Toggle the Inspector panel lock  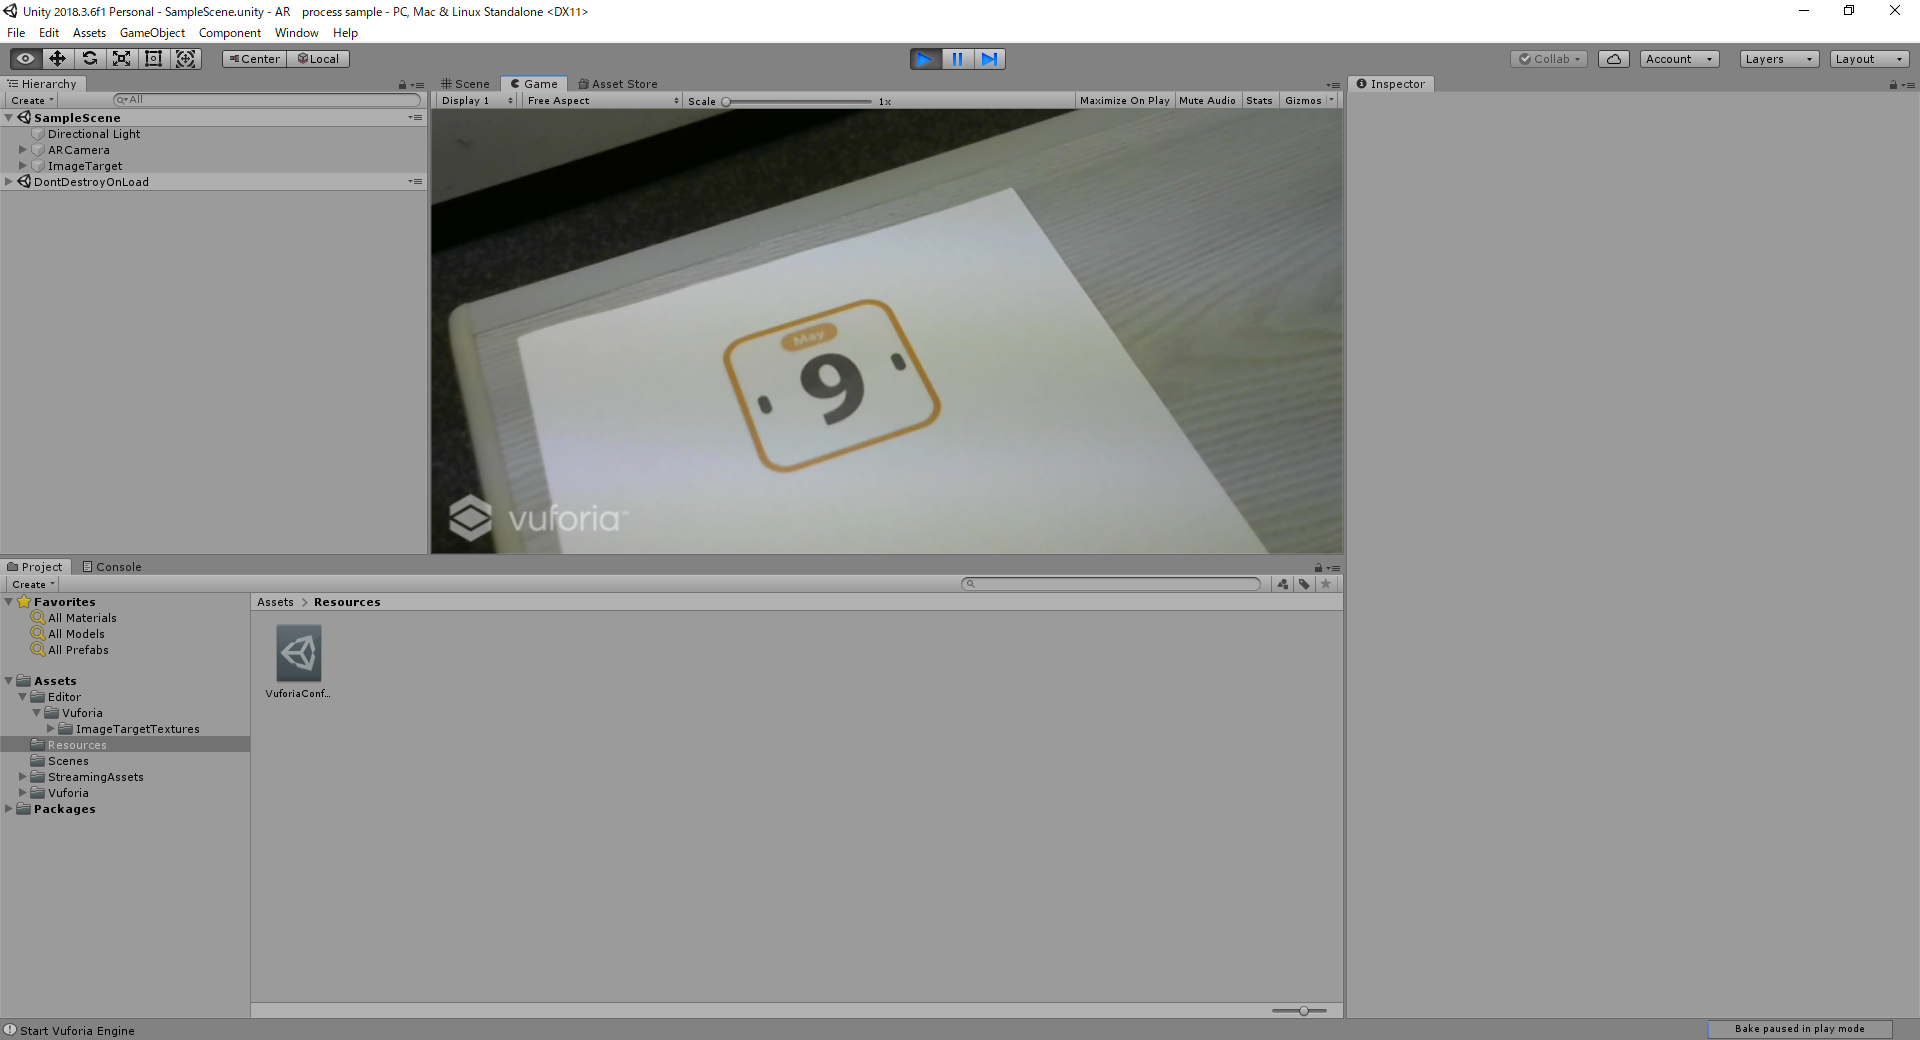point(1892,85)
